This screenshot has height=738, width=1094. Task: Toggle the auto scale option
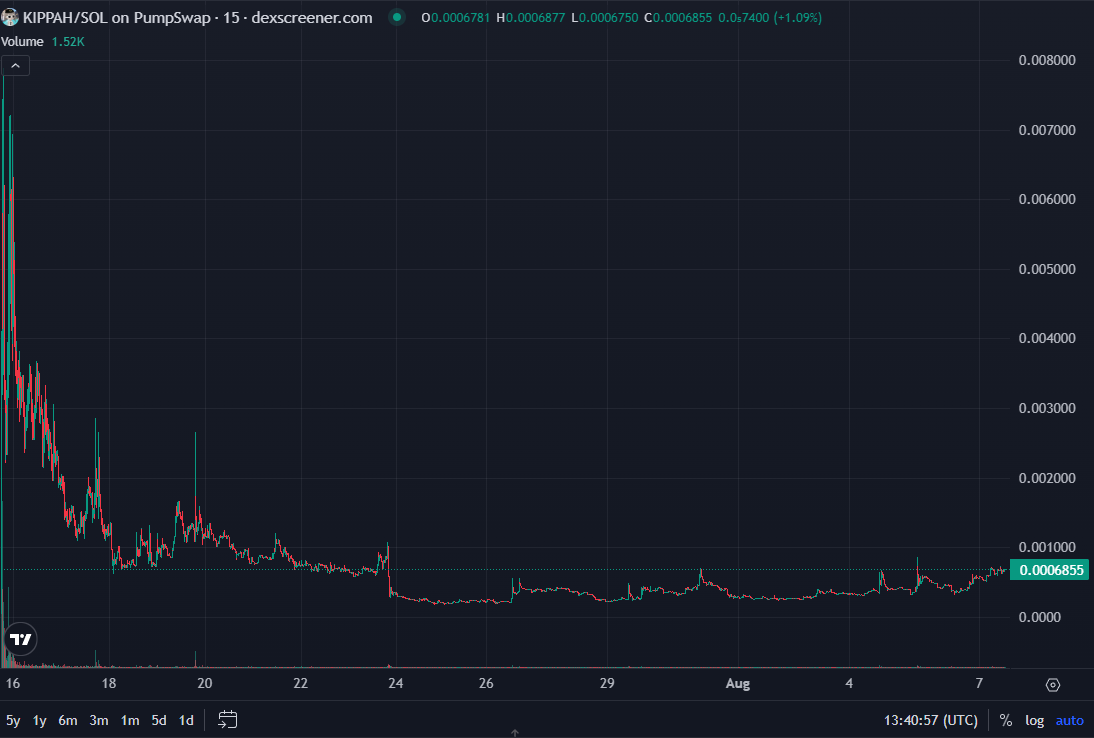[1069, 720]
